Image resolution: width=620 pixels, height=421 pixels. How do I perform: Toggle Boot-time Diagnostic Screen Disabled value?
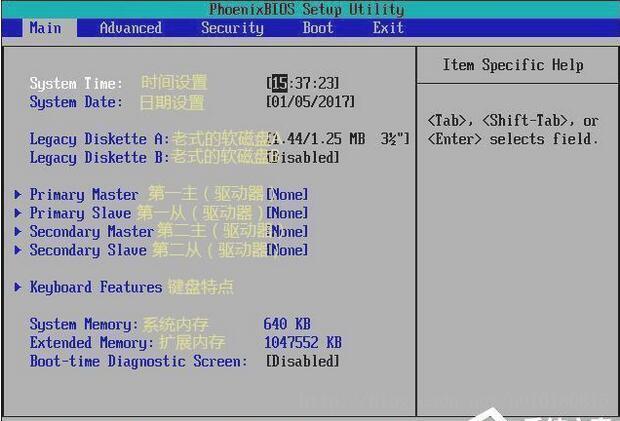[303, 361]
